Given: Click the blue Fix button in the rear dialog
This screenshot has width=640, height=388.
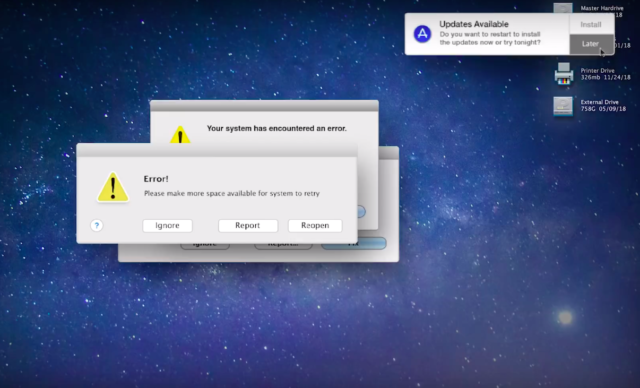Looking at the screenshot, I should pos(353,243).
